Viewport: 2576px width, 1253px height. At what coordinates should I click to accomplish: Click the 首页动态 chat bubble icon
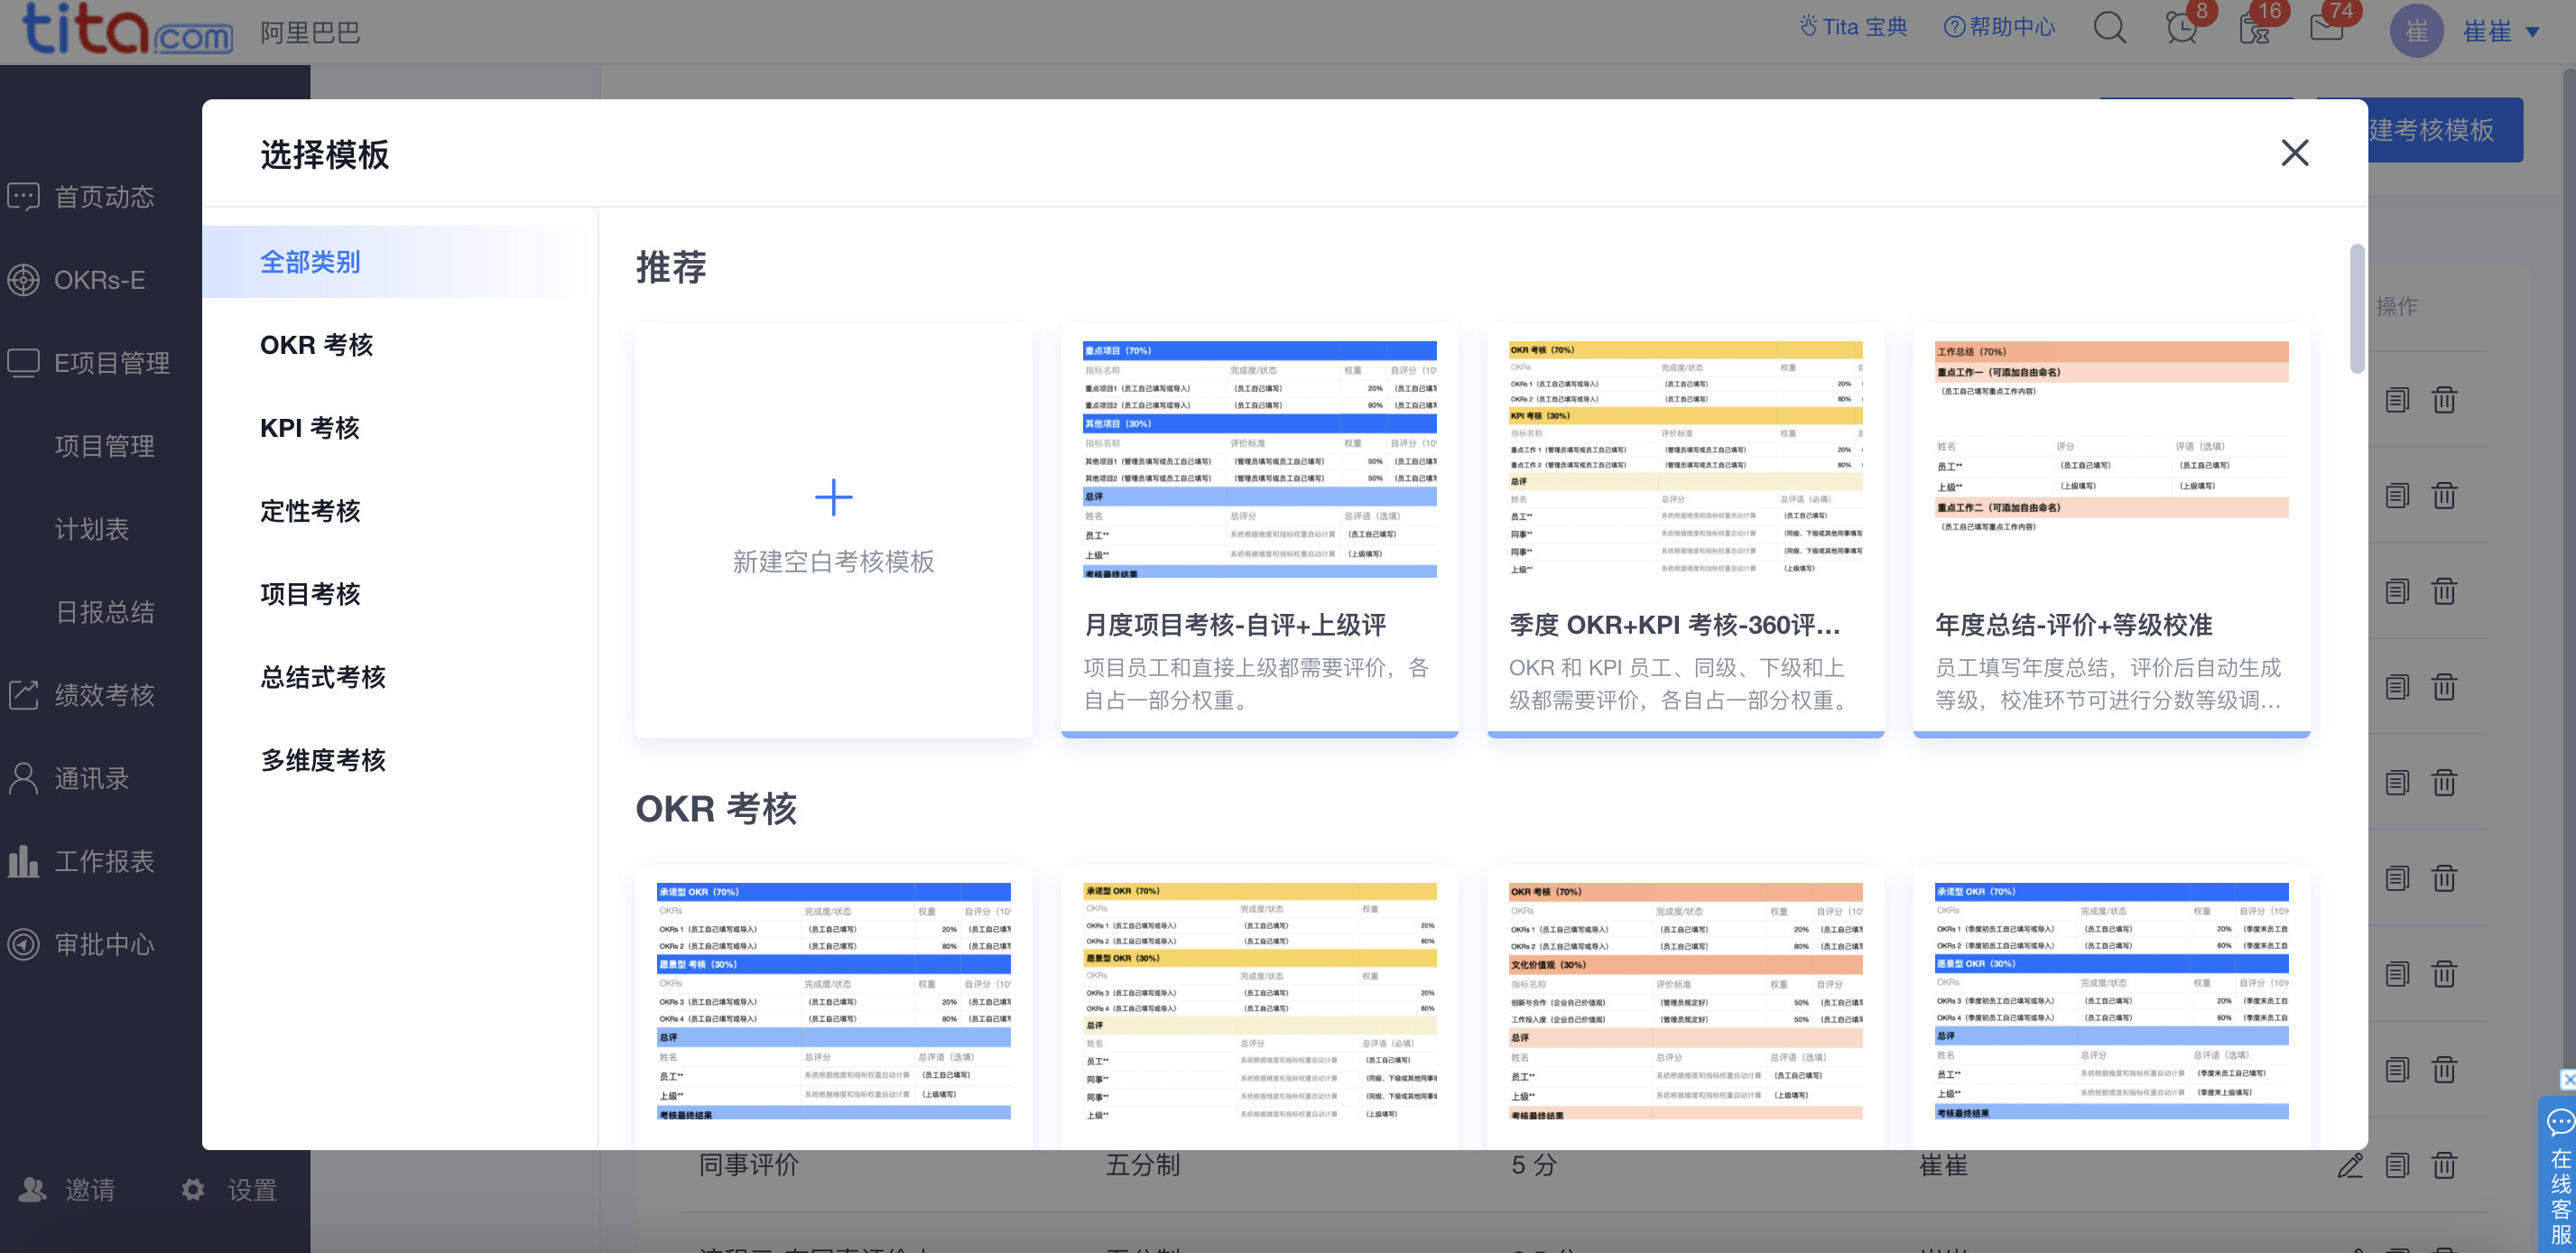point(24,196)
